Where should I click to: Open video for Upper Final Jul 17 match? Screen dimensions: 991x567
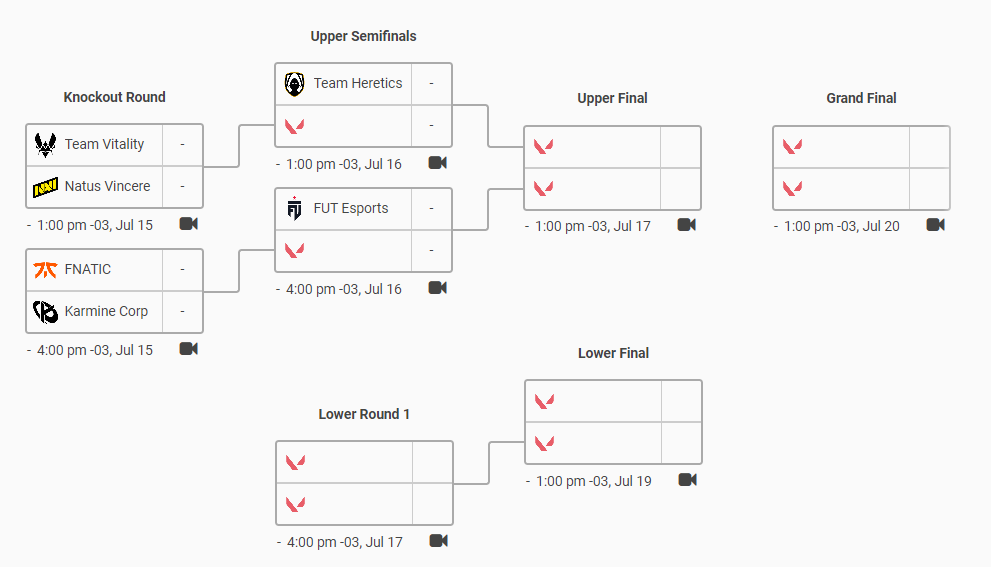(x=686, y=225)
